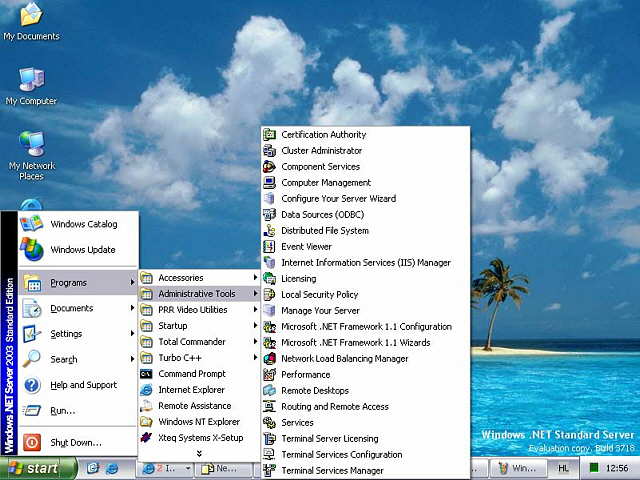The width and height of the screenshot is (640, 480).
Task: Click the Performance icon
Action: [x=269, y=374]
